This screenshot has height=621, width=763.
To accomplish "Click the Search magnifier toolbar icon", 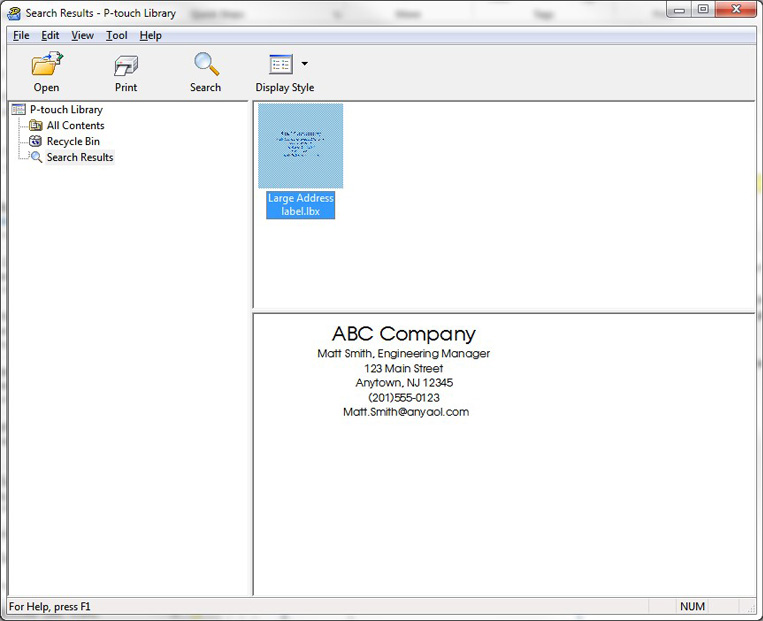I will click(206, 65).
